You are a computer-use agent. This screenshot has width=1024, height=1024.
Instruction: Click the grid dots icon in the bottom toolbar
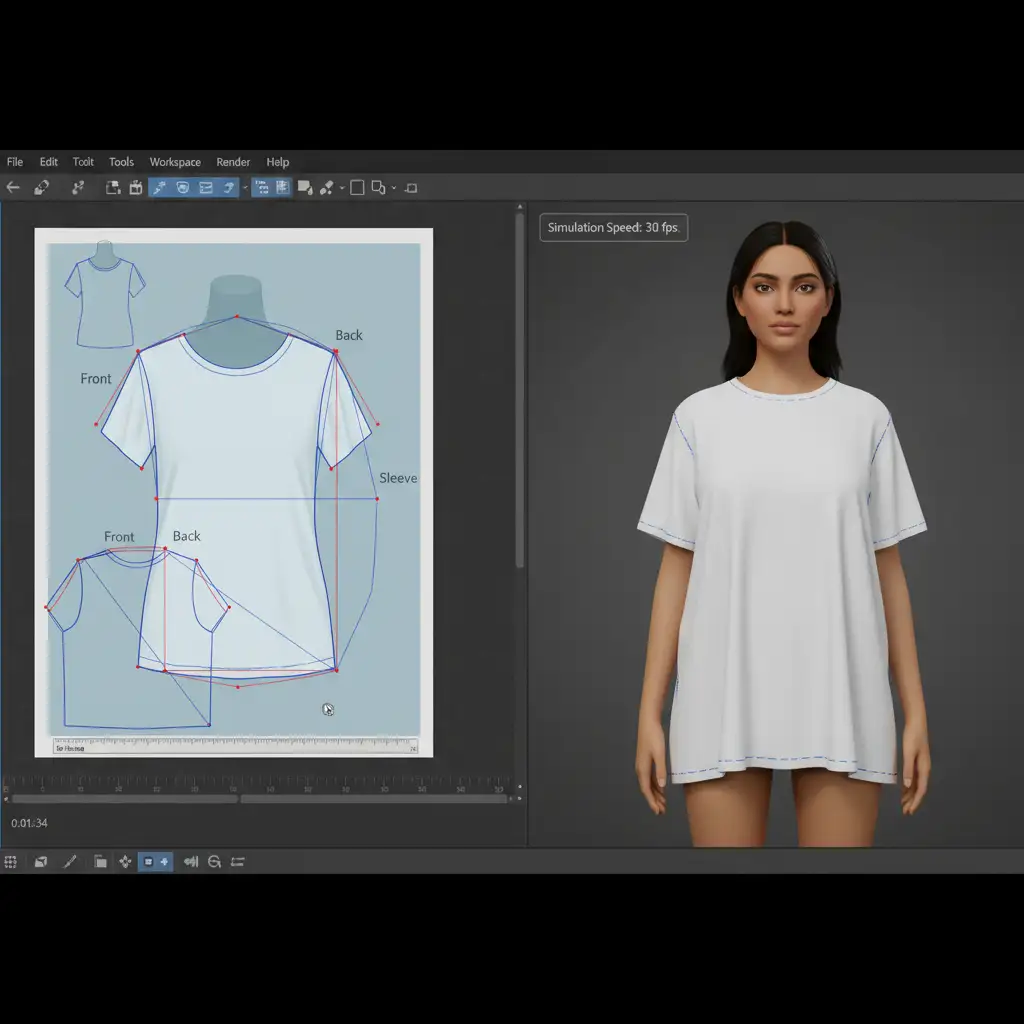pyautogui.click(x=11, y=861)
